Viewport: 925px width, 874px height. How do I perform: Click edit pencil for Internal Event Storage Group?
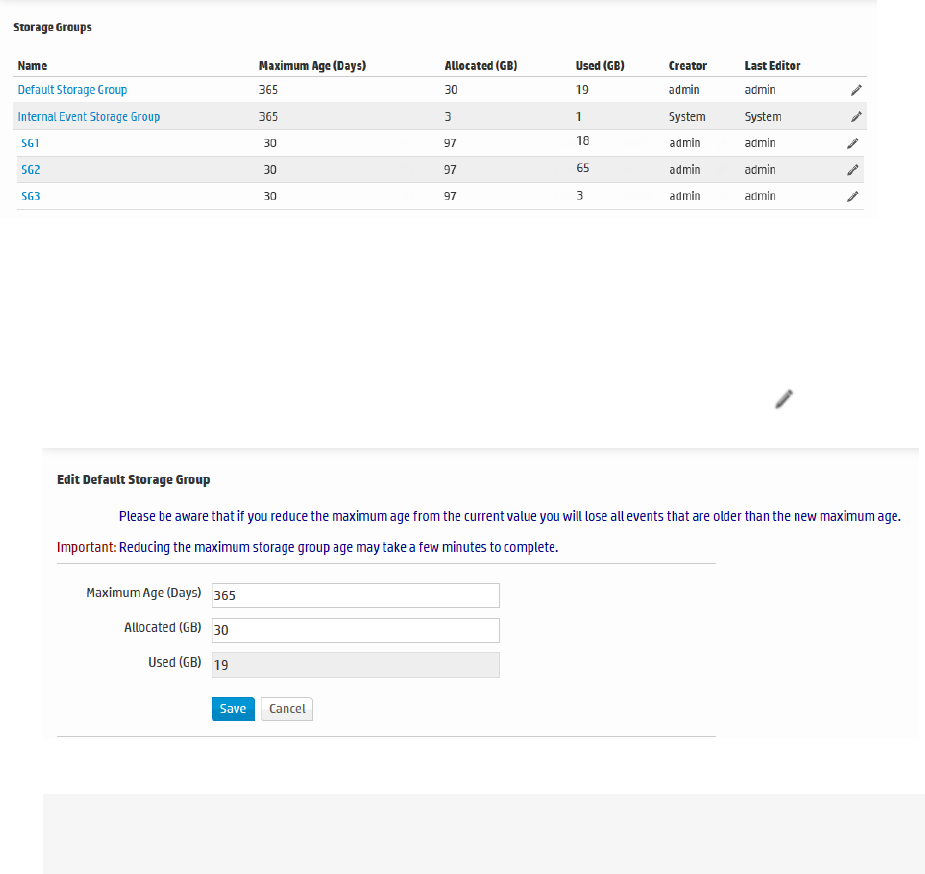click(856, 117)
